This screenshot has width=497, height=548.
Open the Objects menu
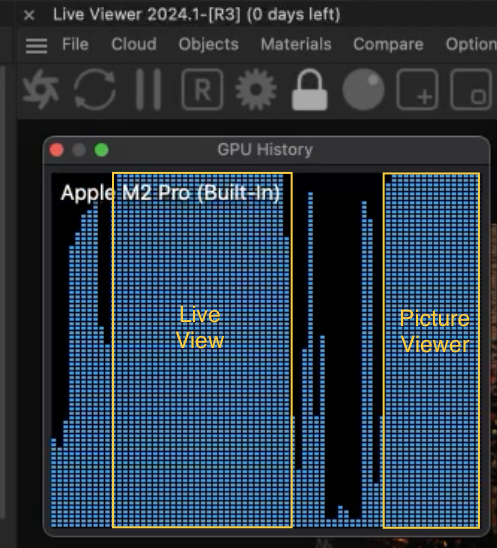pyautogui.click(x=209, y=44)
